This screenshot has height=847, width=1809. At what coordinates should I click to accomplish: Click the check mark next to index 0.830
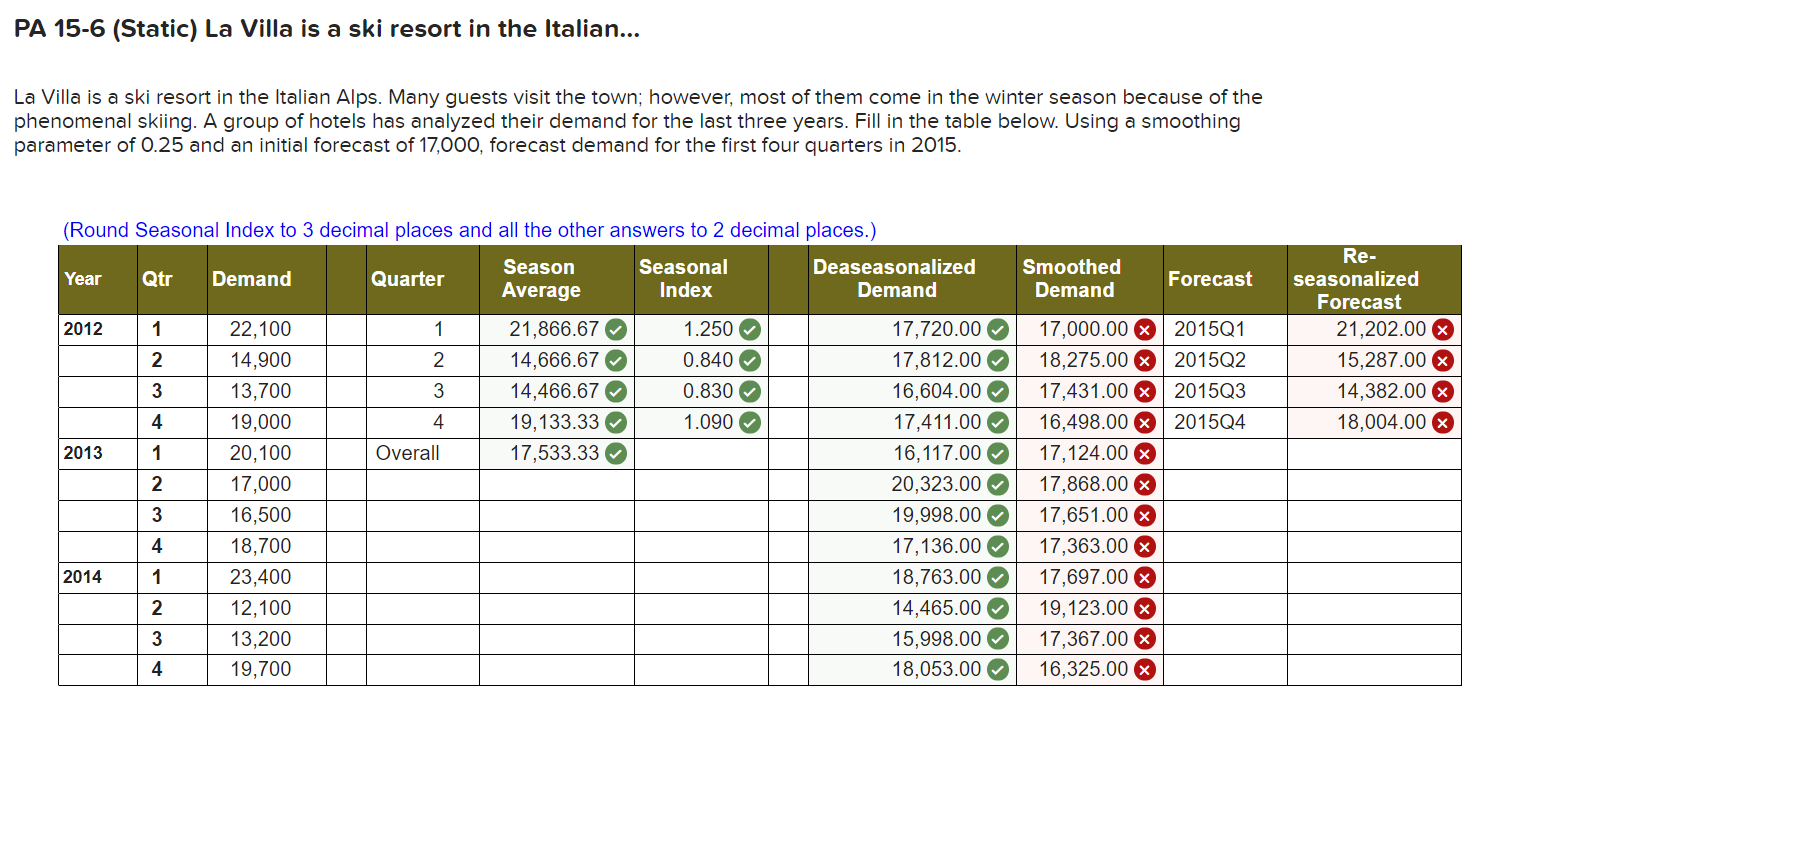750,392
